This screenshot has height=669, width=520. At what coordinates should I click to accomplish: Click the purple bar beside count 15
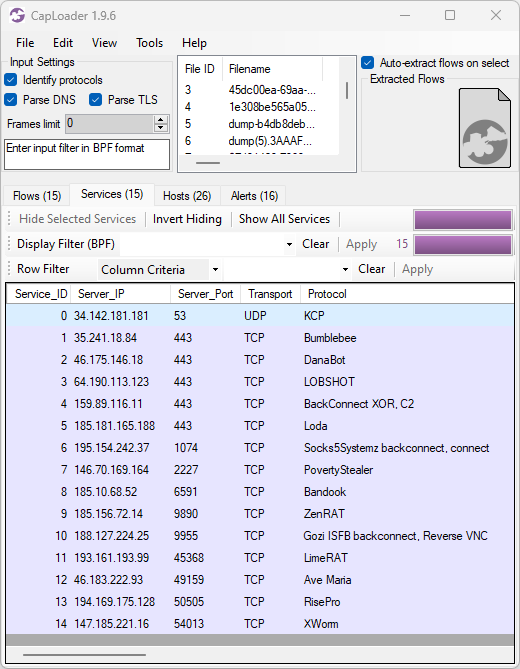point(463,245)
